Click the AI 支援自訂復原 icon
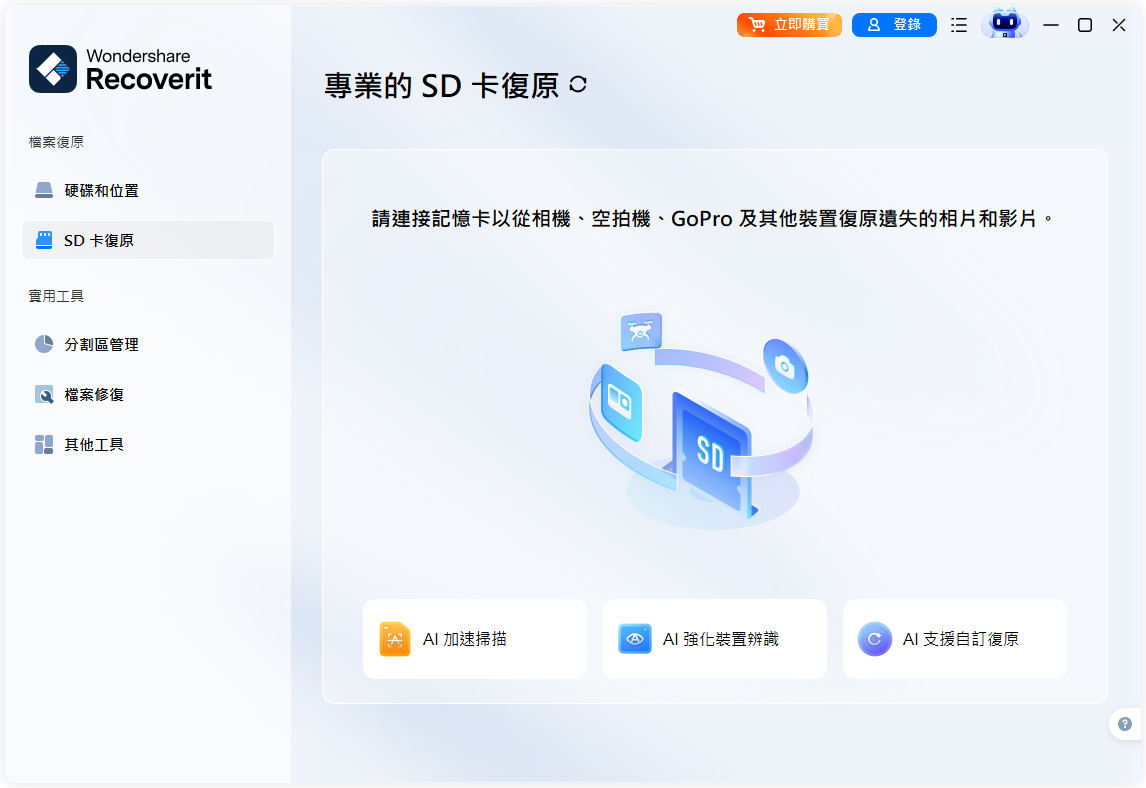This screenshot has height=788, width=1146. coord(874,639)
